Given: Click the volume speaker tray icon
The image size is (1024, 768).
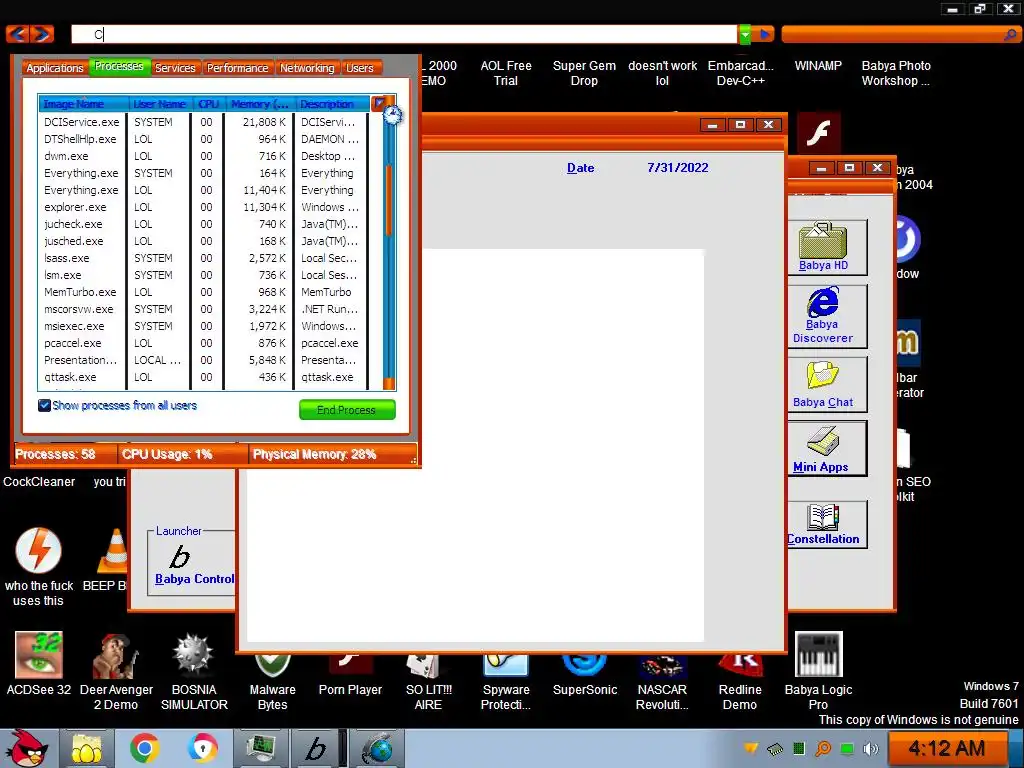Looking at the screenshot, I should coord(870,748).
